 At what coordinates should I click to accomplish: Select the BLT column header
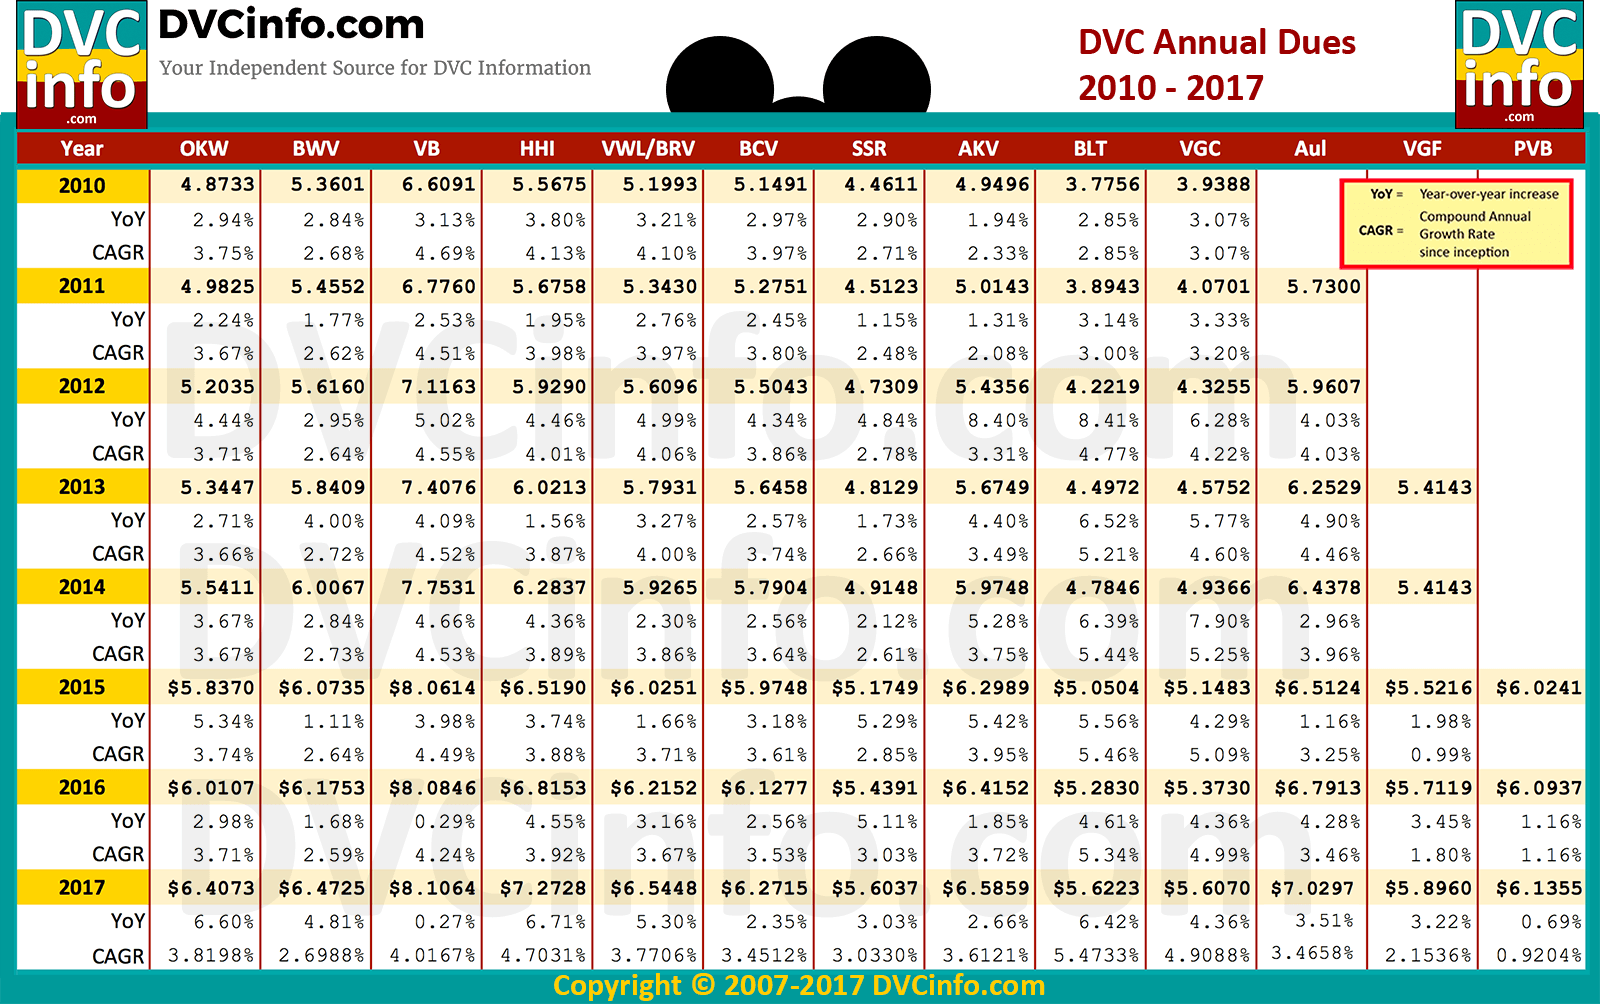[1090, 149]
